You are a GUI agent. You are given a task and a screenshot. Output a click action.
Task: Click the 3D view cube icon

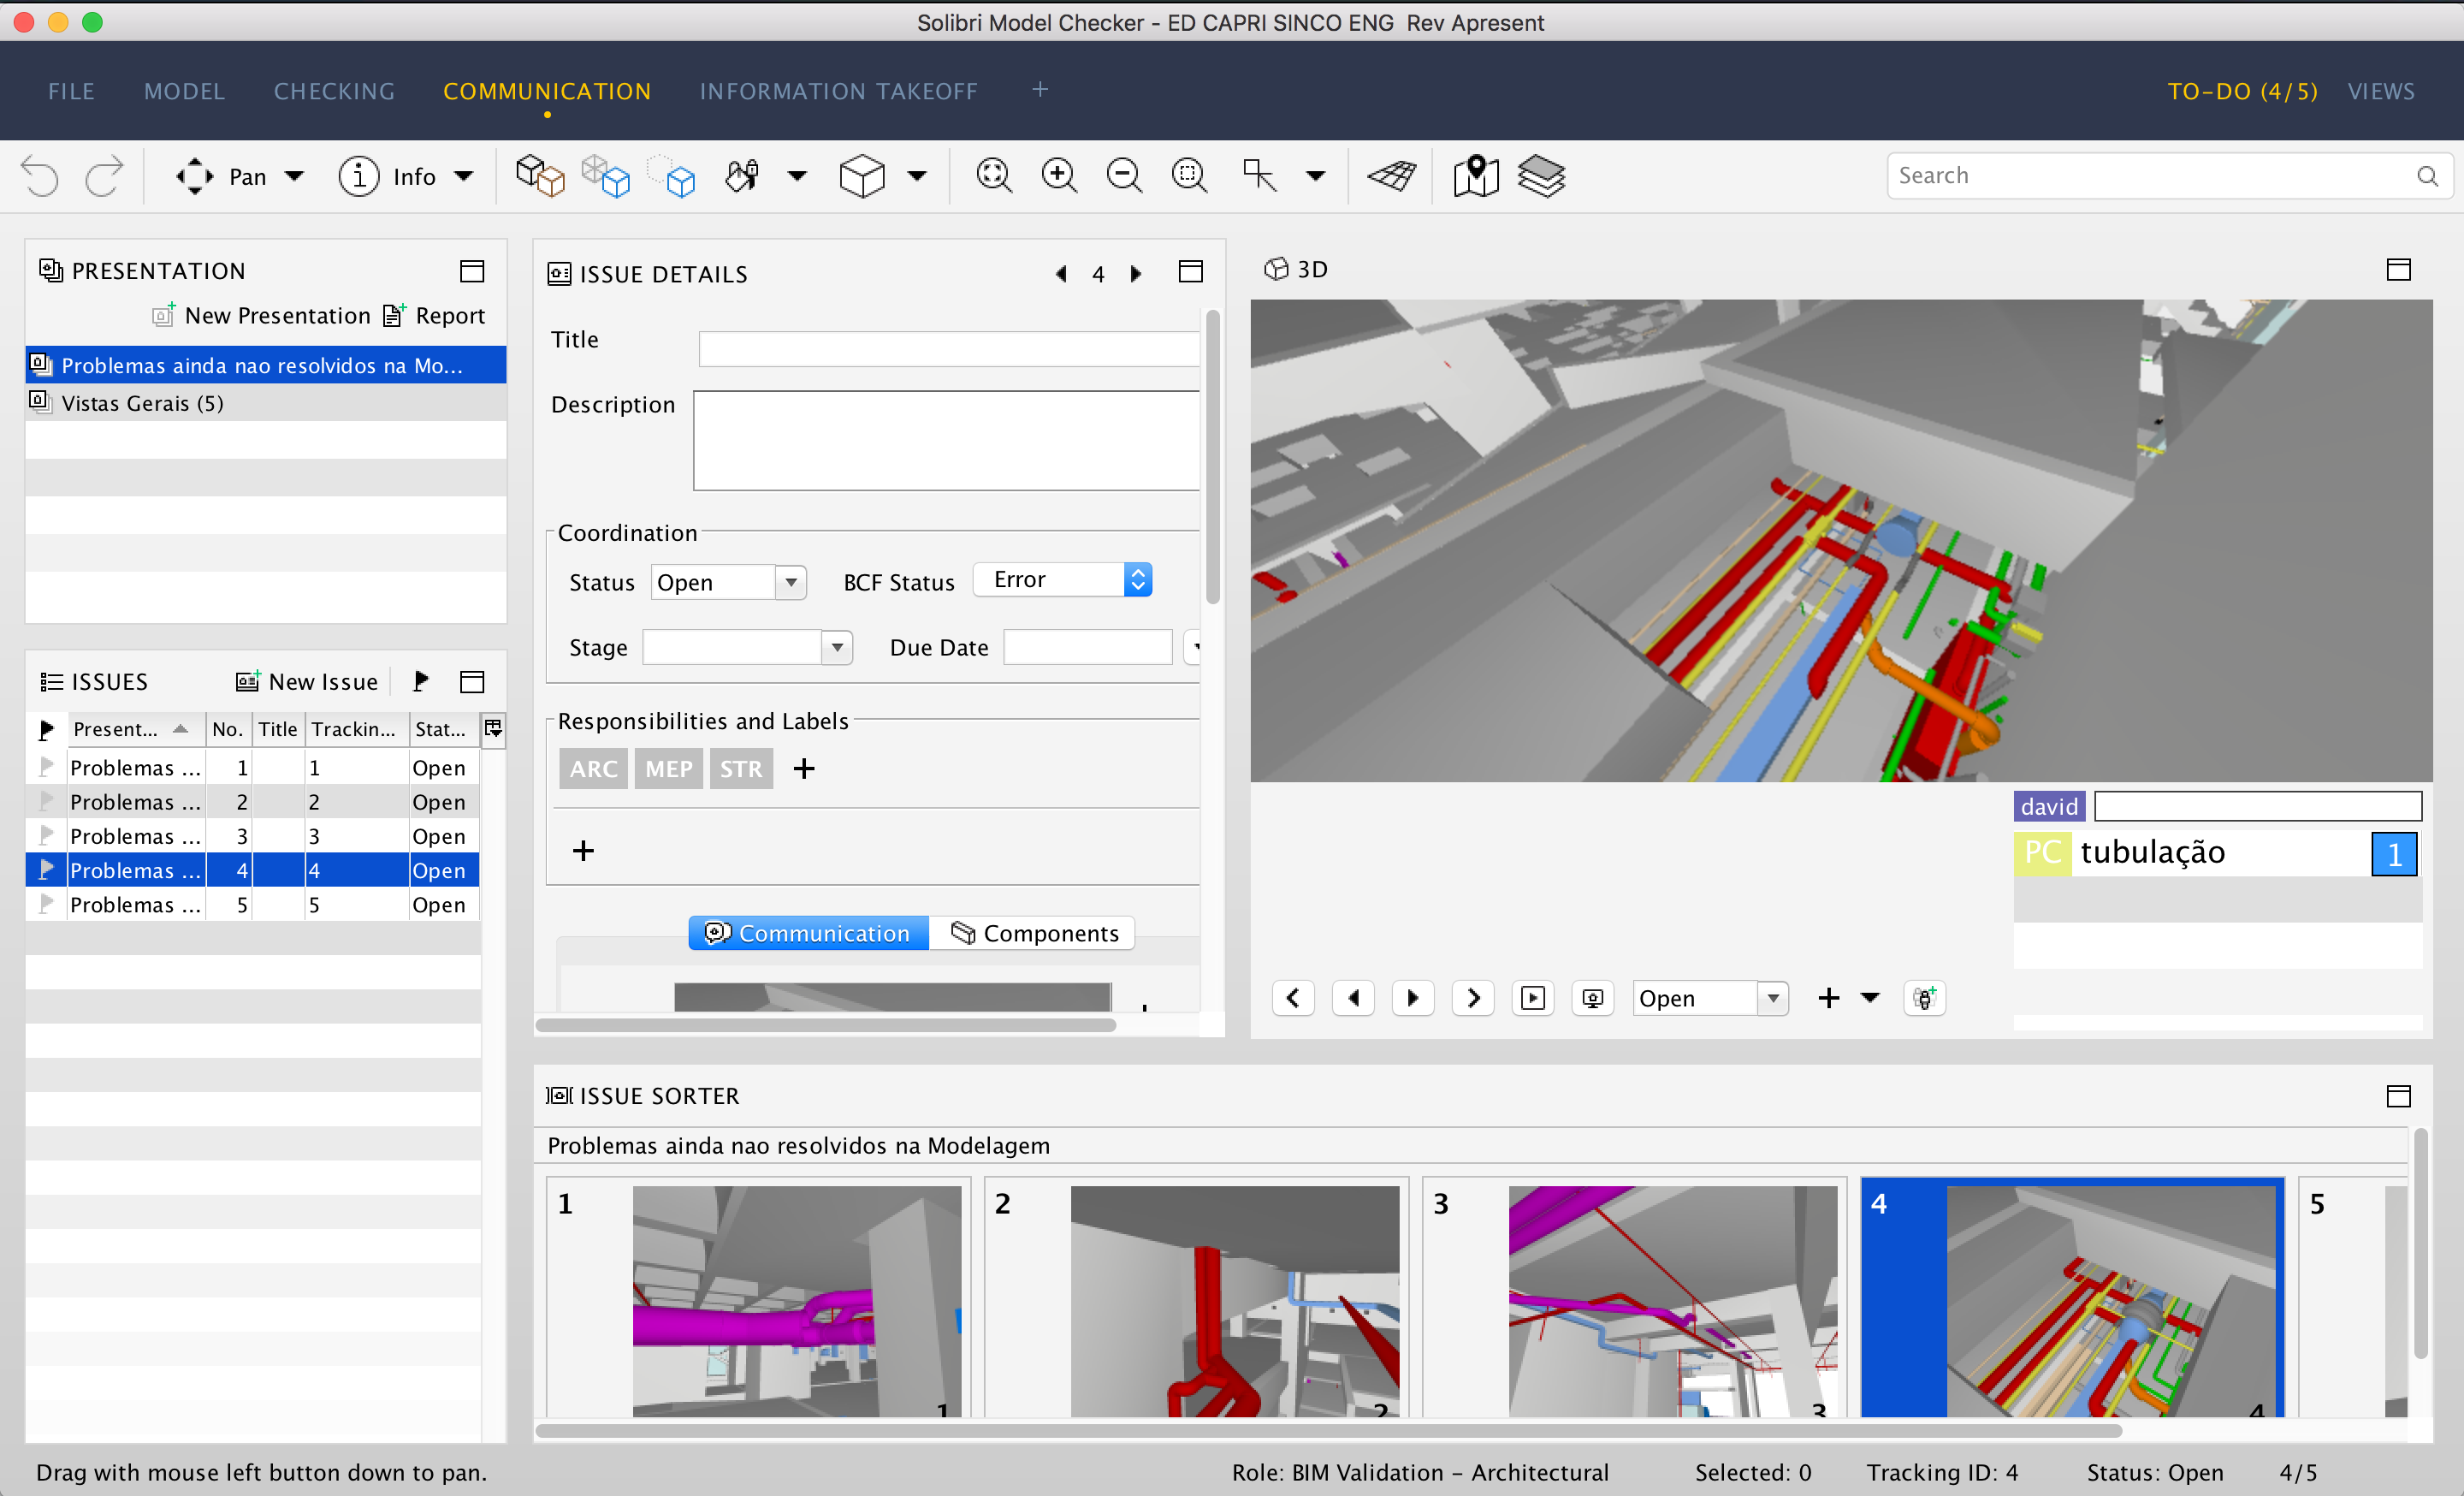tap(862, 176)
